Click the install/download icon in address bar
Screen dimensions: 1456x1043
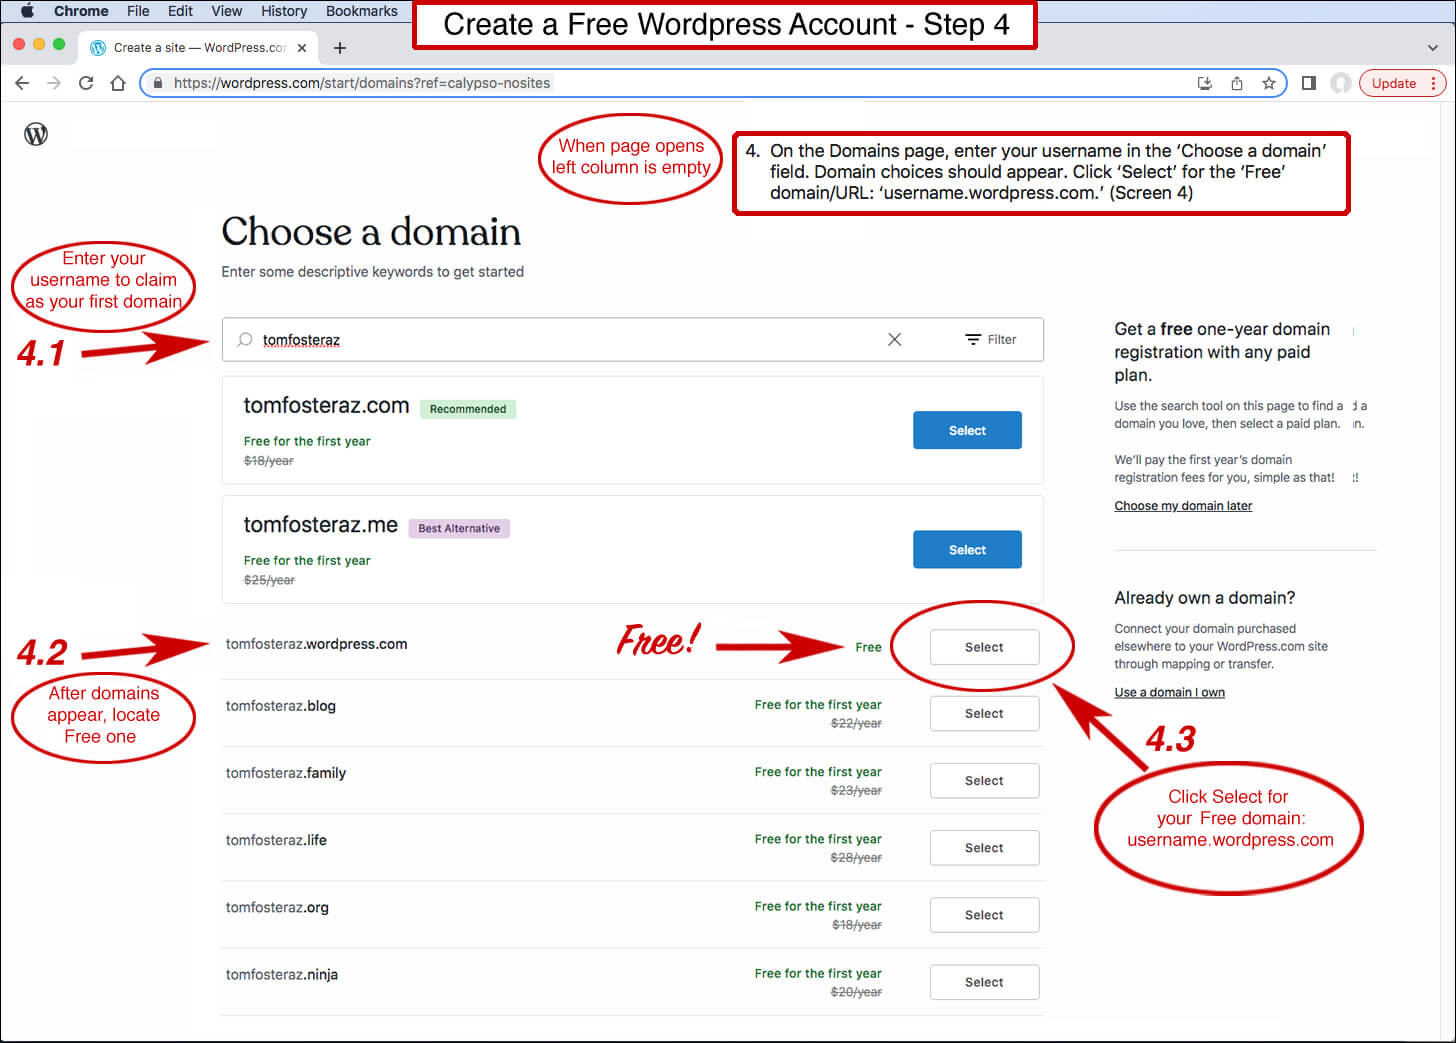point(1205,83)
